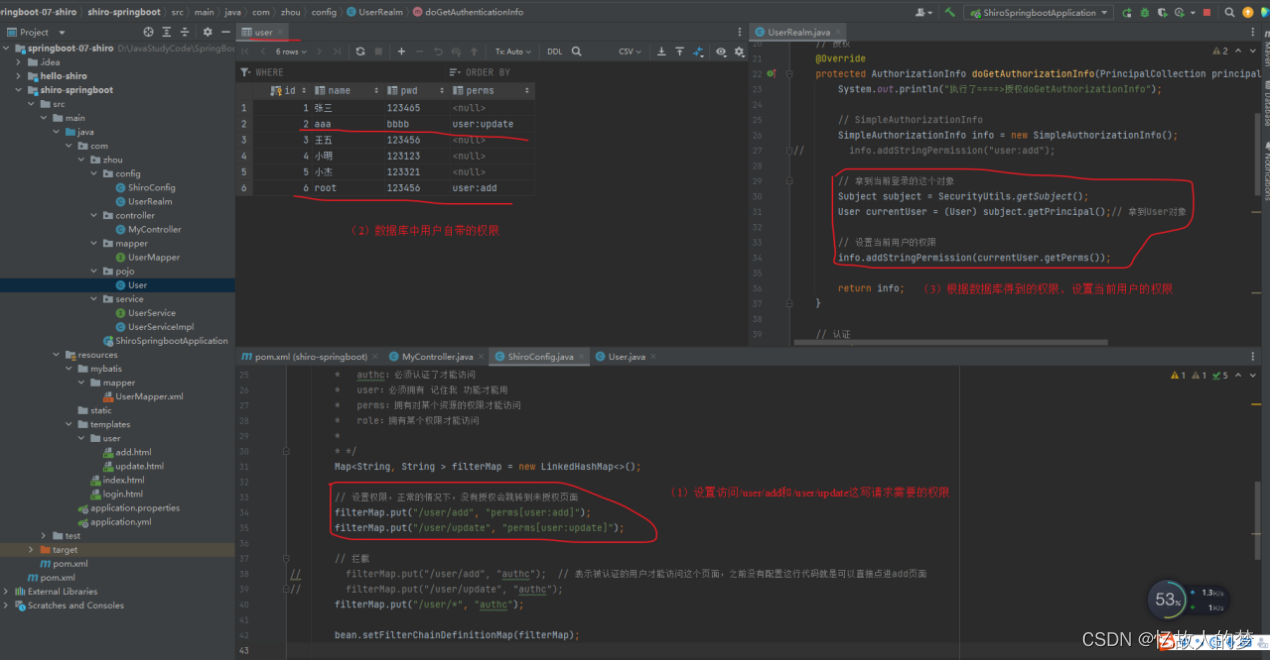
Task: Start debugging with the bug icon
Action: tap(1143, 11)
